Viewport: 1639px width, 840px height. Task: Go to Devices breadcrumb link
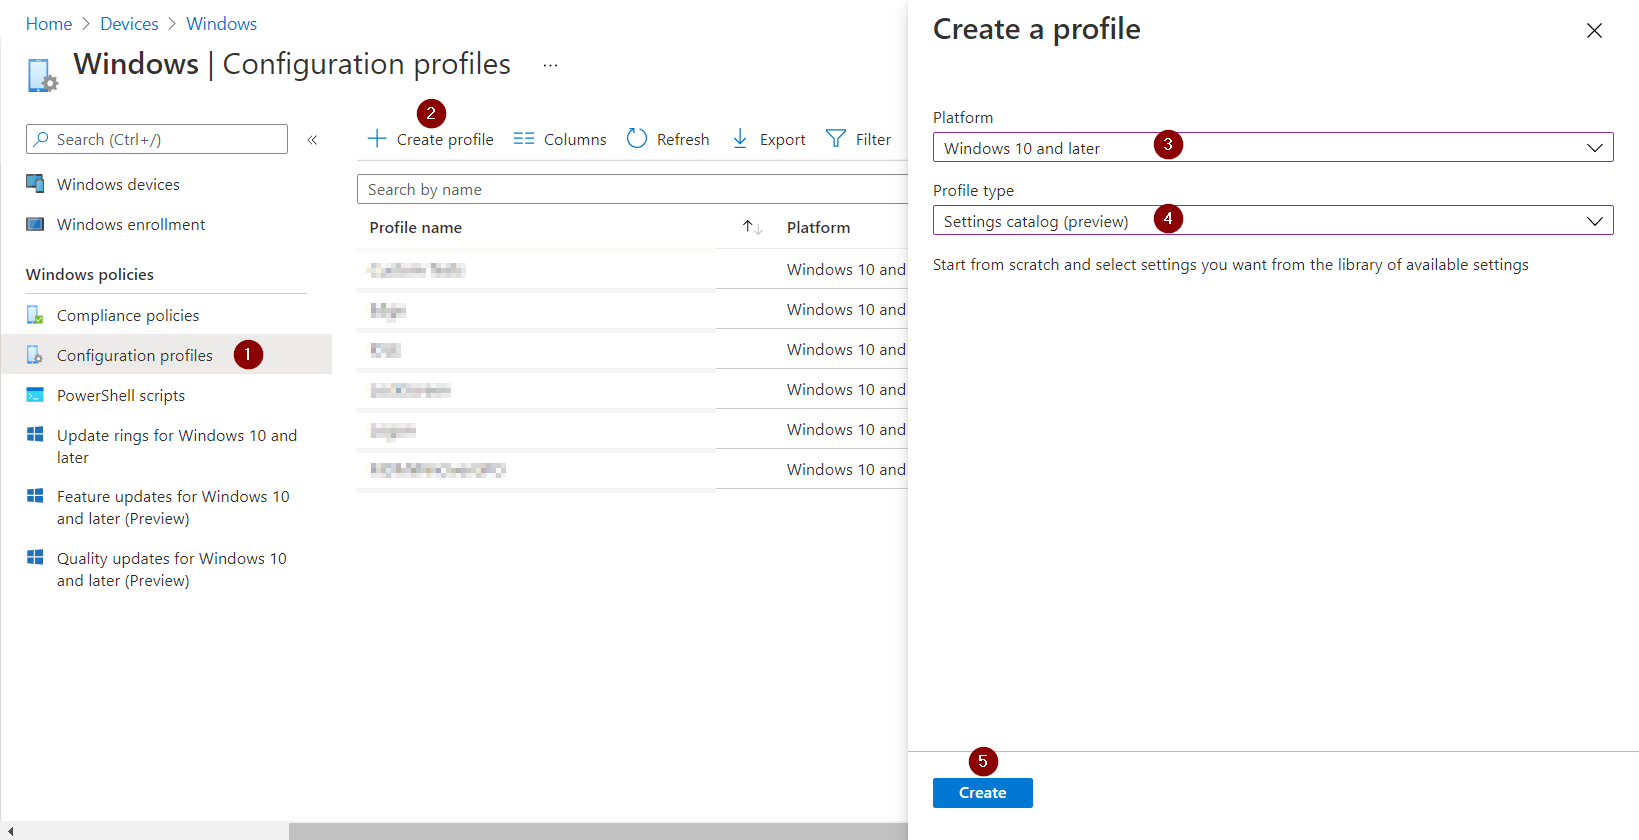129,24
